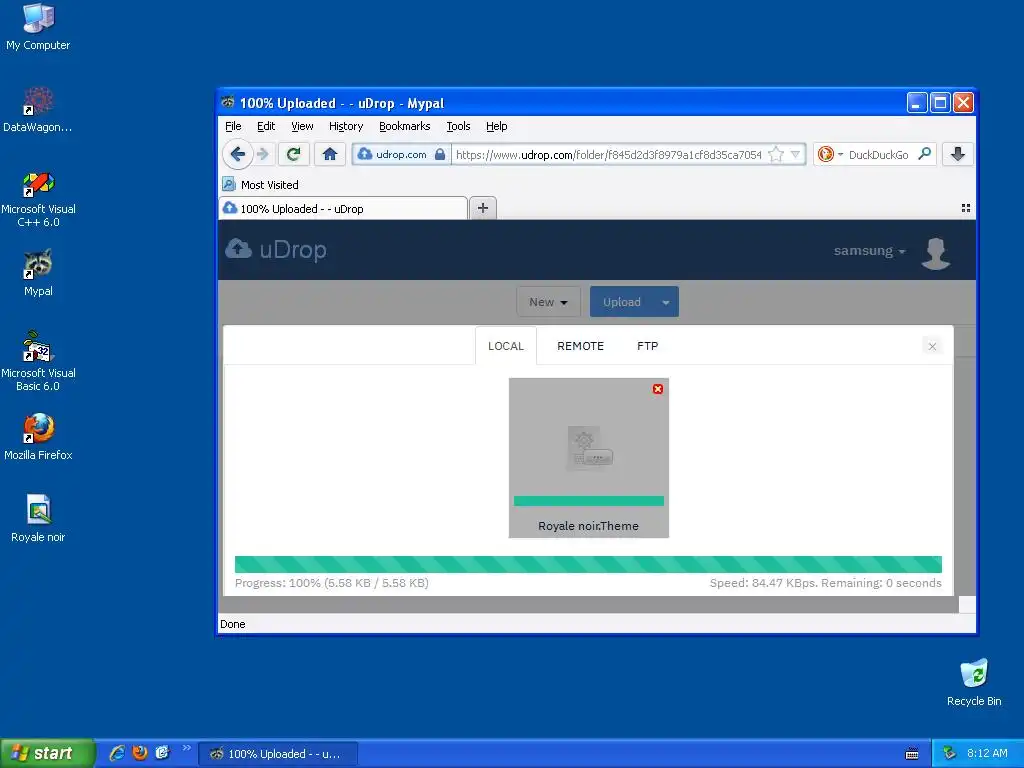Select Microsoft Visual C++ 6.0 desktop icon
Viewport: 1024px width, 768px height.
38,199
